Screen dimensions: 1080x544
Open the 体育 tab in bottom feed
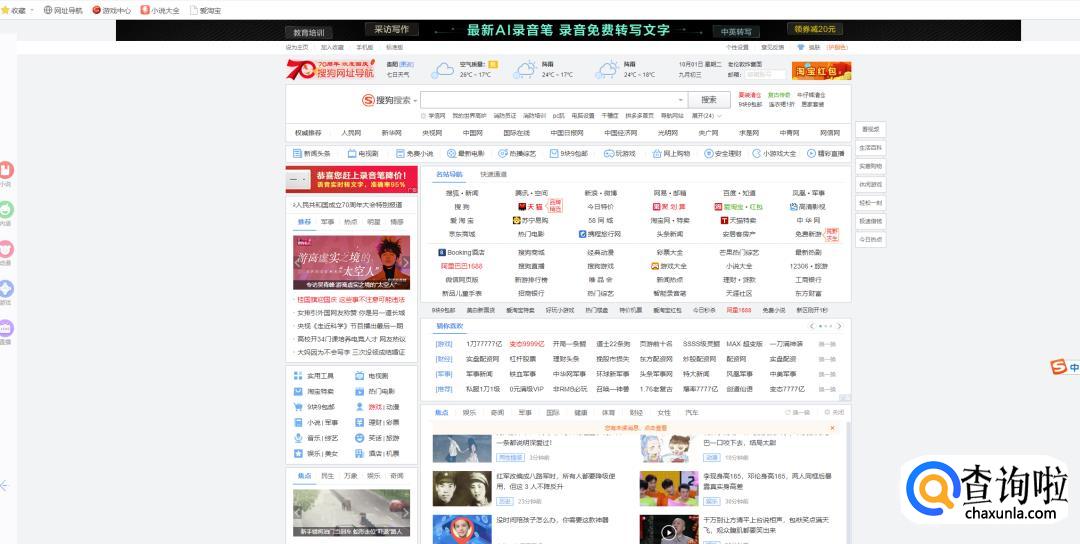click(608, 412)
